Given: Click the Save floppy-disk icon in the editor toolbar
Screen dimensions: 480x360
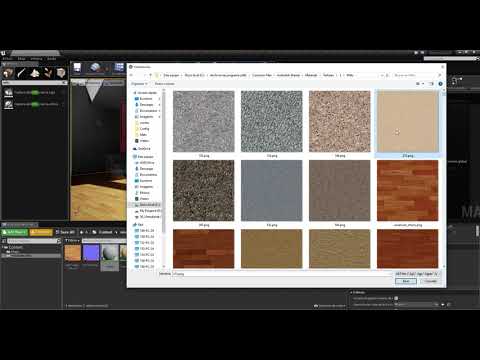Looking at the screenshot, I should (77, 68).
